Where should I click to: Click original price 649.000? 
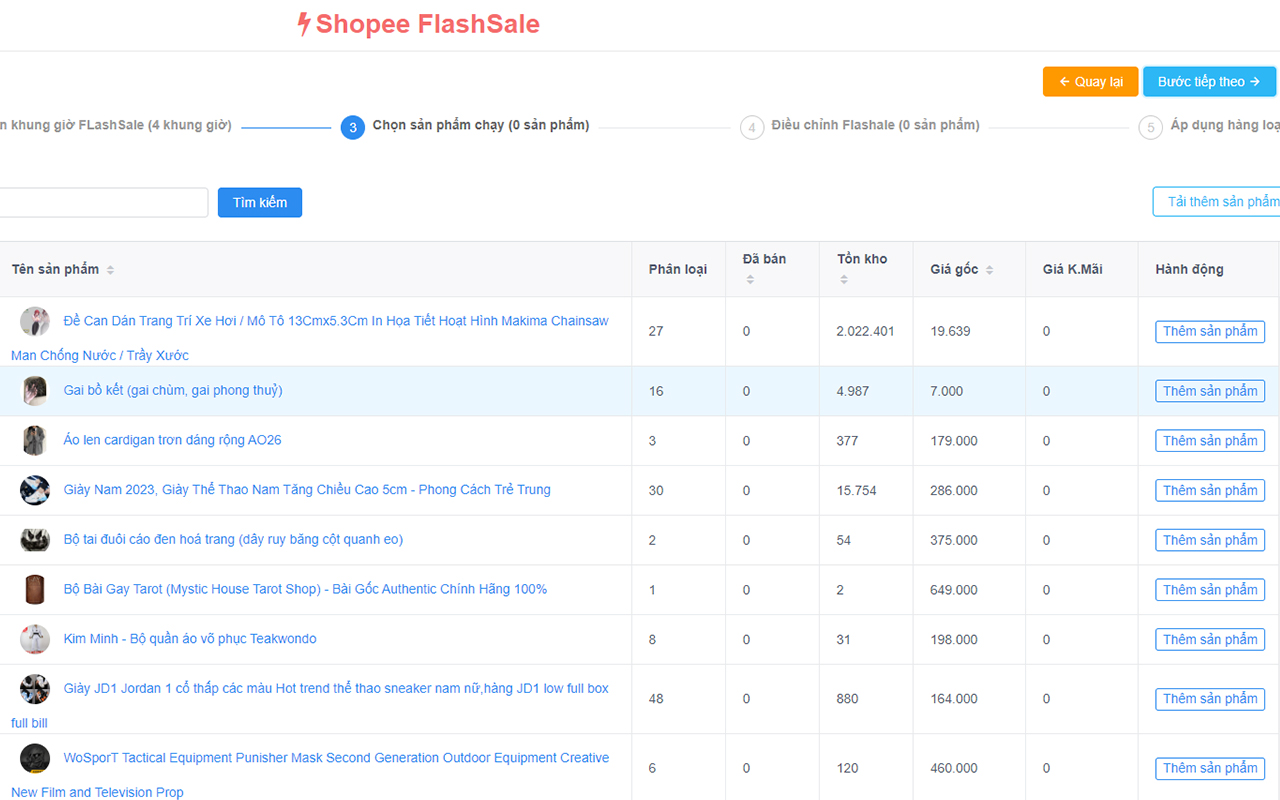pos(954,590)
